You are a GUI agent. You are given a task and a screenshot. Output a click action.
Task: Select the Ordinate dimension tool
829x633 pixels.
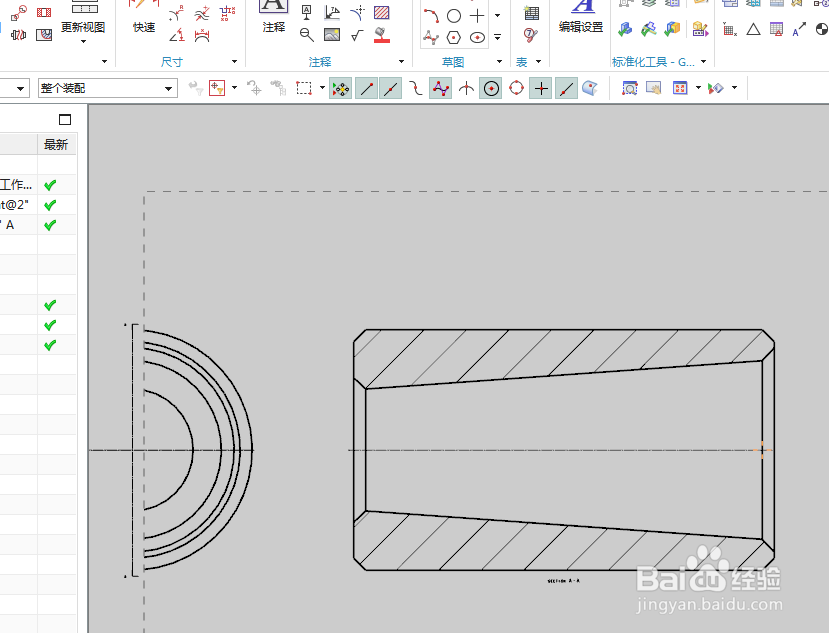pyautogui.click(x=227, y=13)
